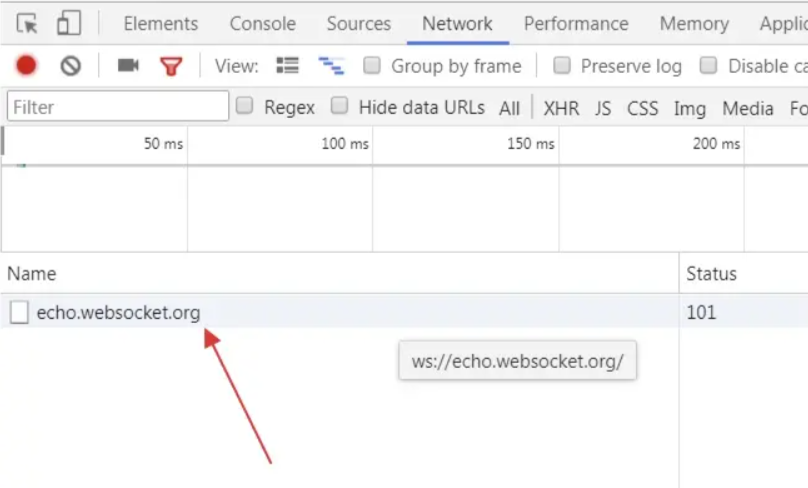Enable the Preserve log checkbox
This screenshot has width=808, height=488.
tap(562, 65)
